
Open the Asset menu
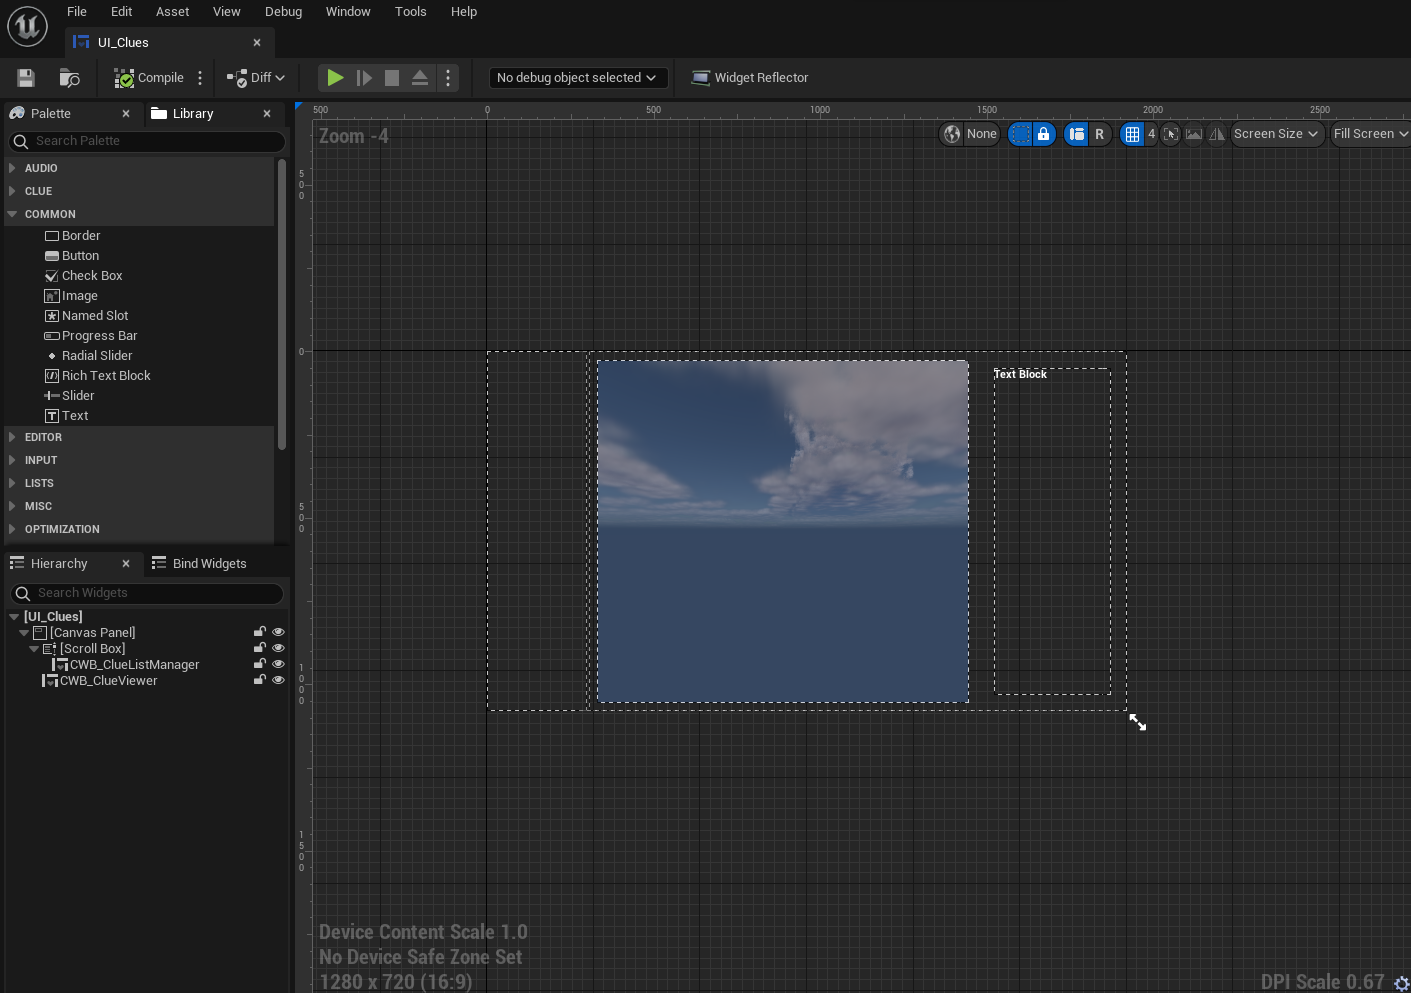click(x=172, y=12)
